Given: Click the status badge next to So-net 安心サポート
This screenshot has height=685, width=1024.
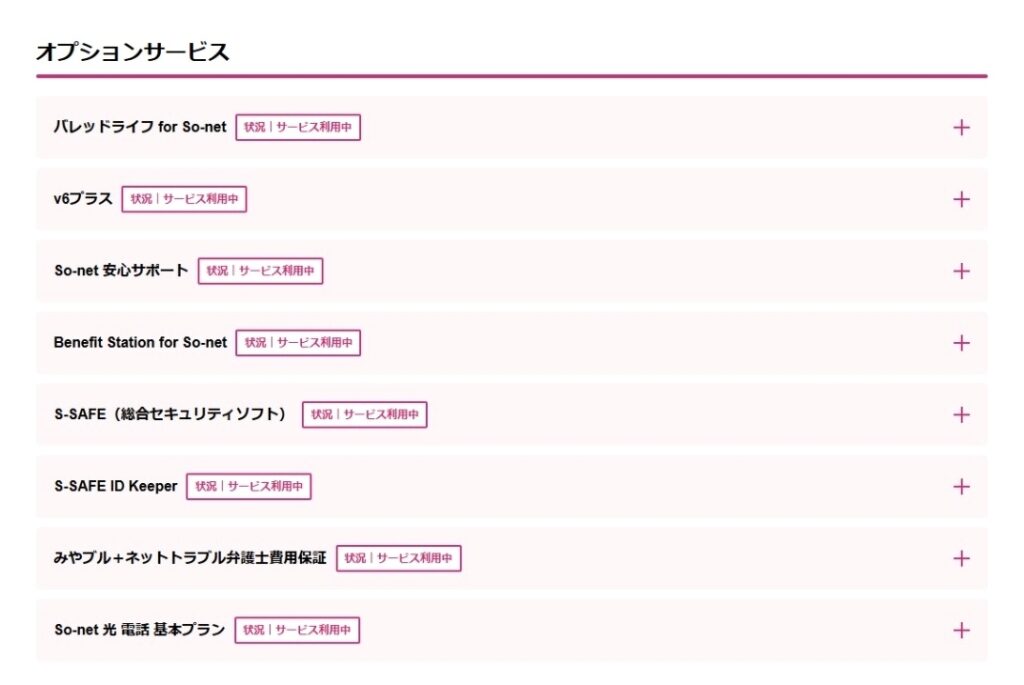Looking at the screenshot, I should [260, 271].
